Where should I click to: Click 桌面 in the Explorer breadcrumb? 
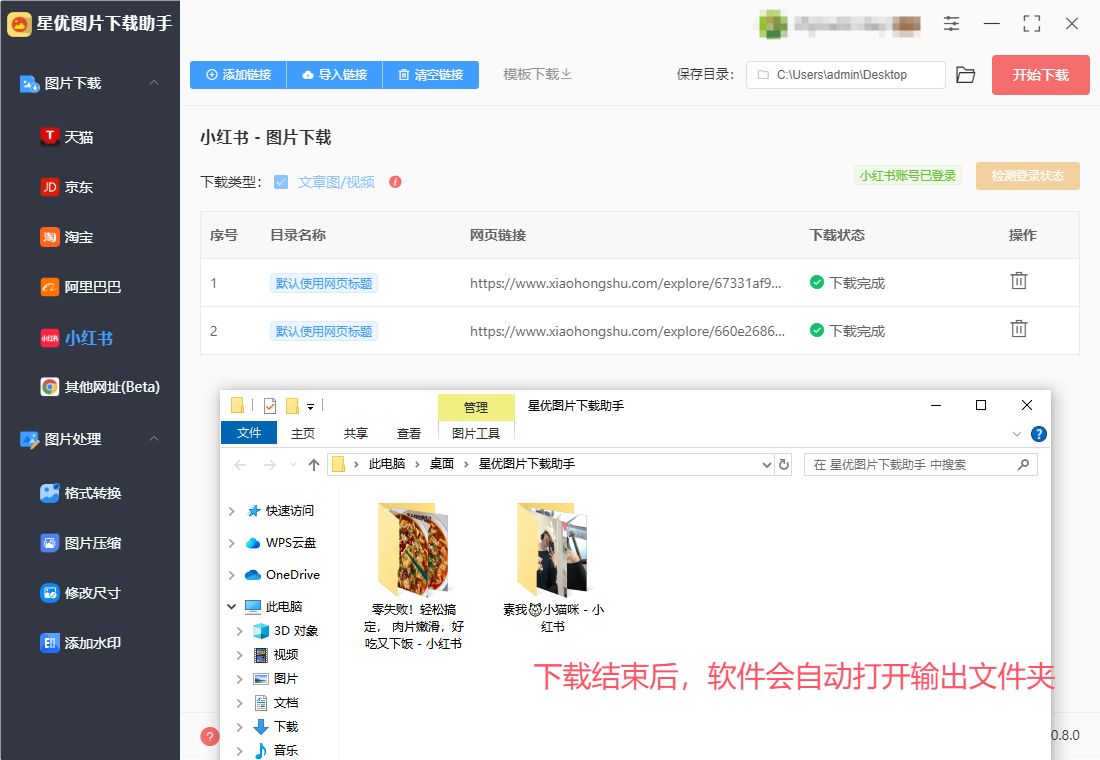tap(442, 464)
